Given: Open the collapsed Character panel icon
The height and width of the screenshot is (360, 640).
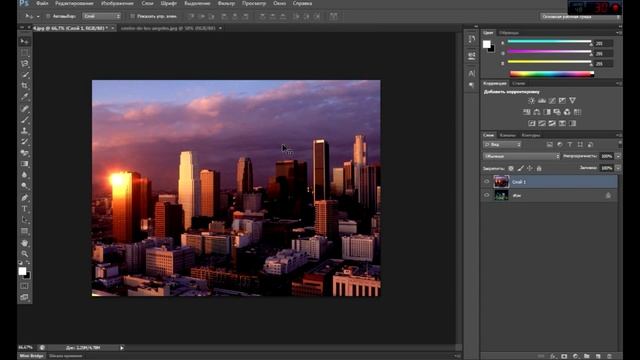Looking at the screenshot, I should click(472, 73).
